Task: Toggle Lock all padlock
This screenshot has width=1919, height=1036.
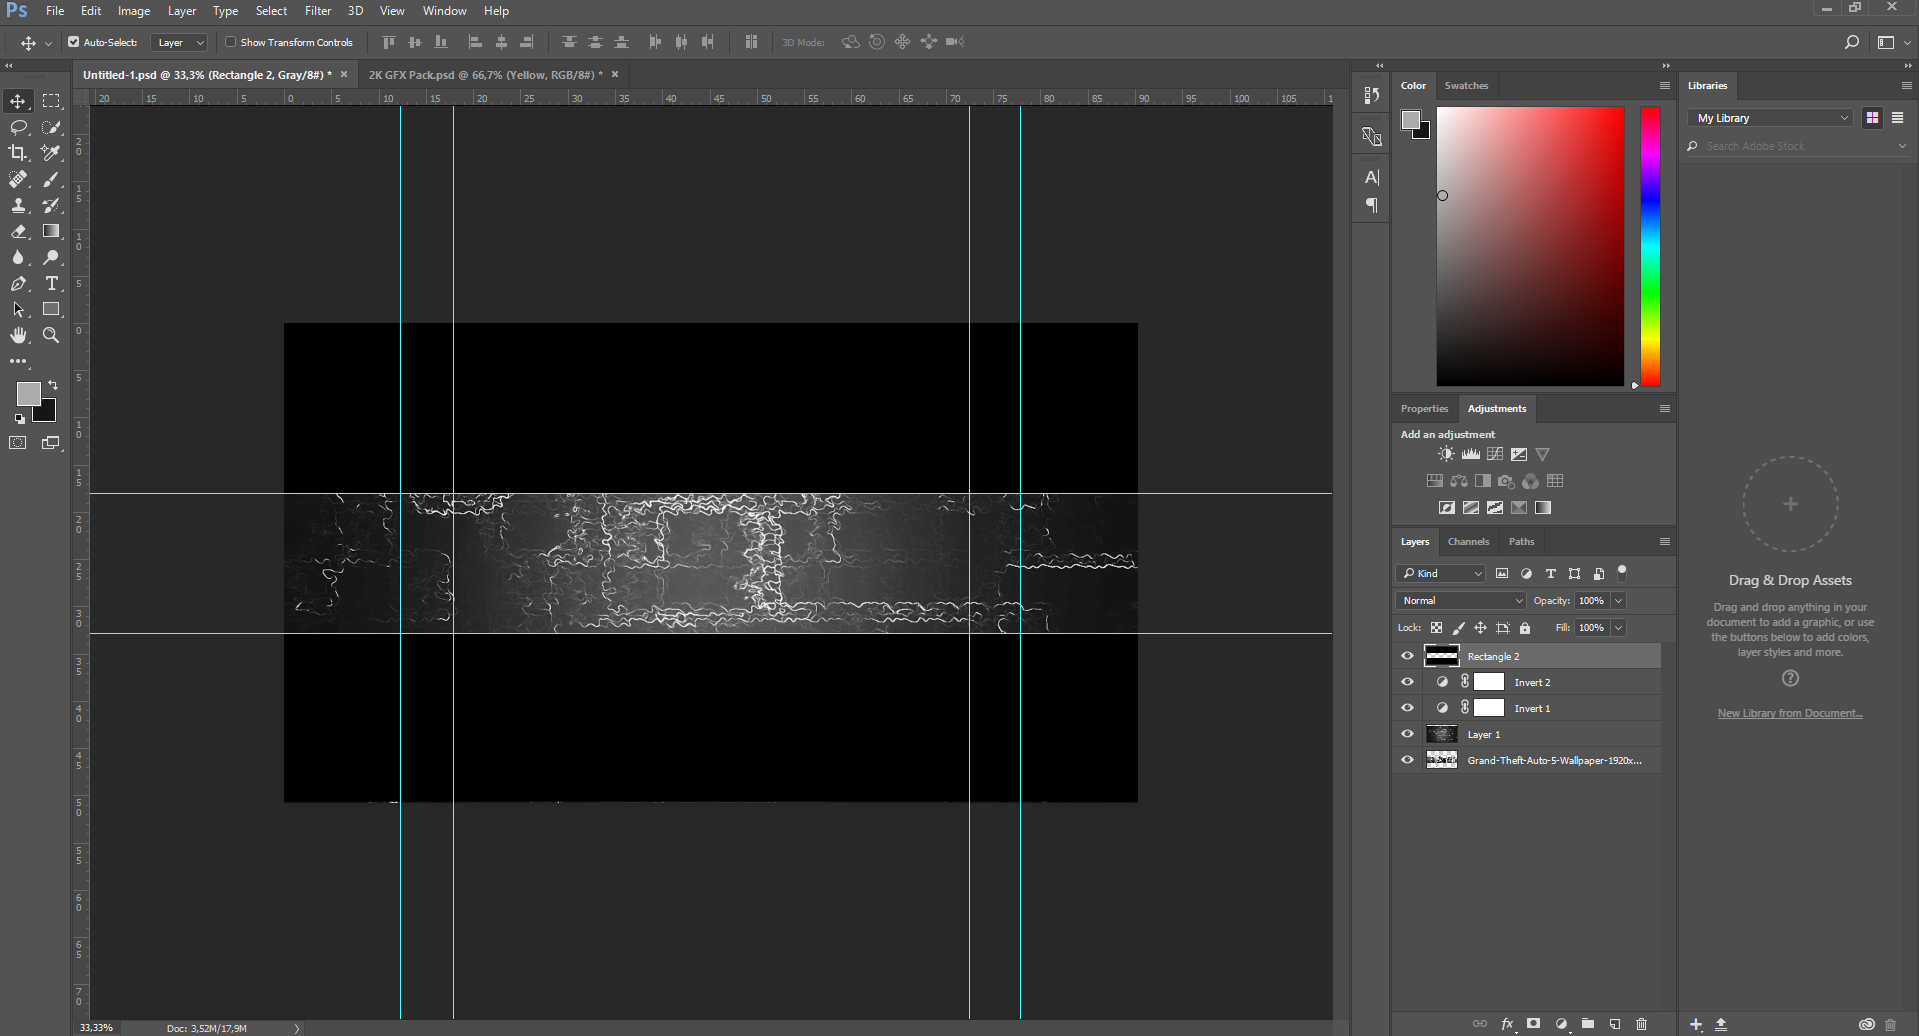Action: [x=1525, y=628]
